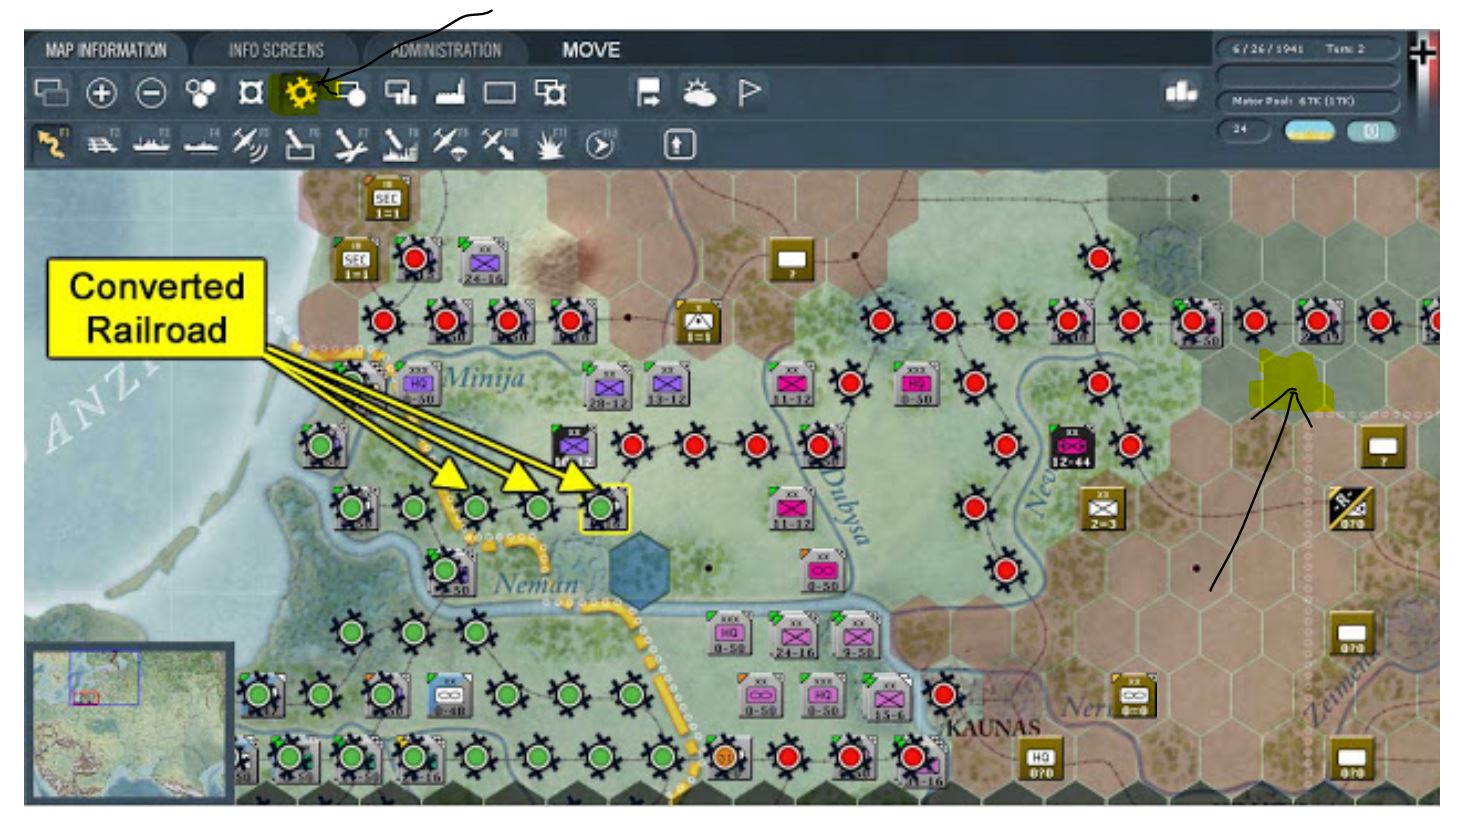Image resolution: width=1464 pixels, height=833 pixels.
Task: Open the MAP INFORMATION tab
Action: coord(105,50)
